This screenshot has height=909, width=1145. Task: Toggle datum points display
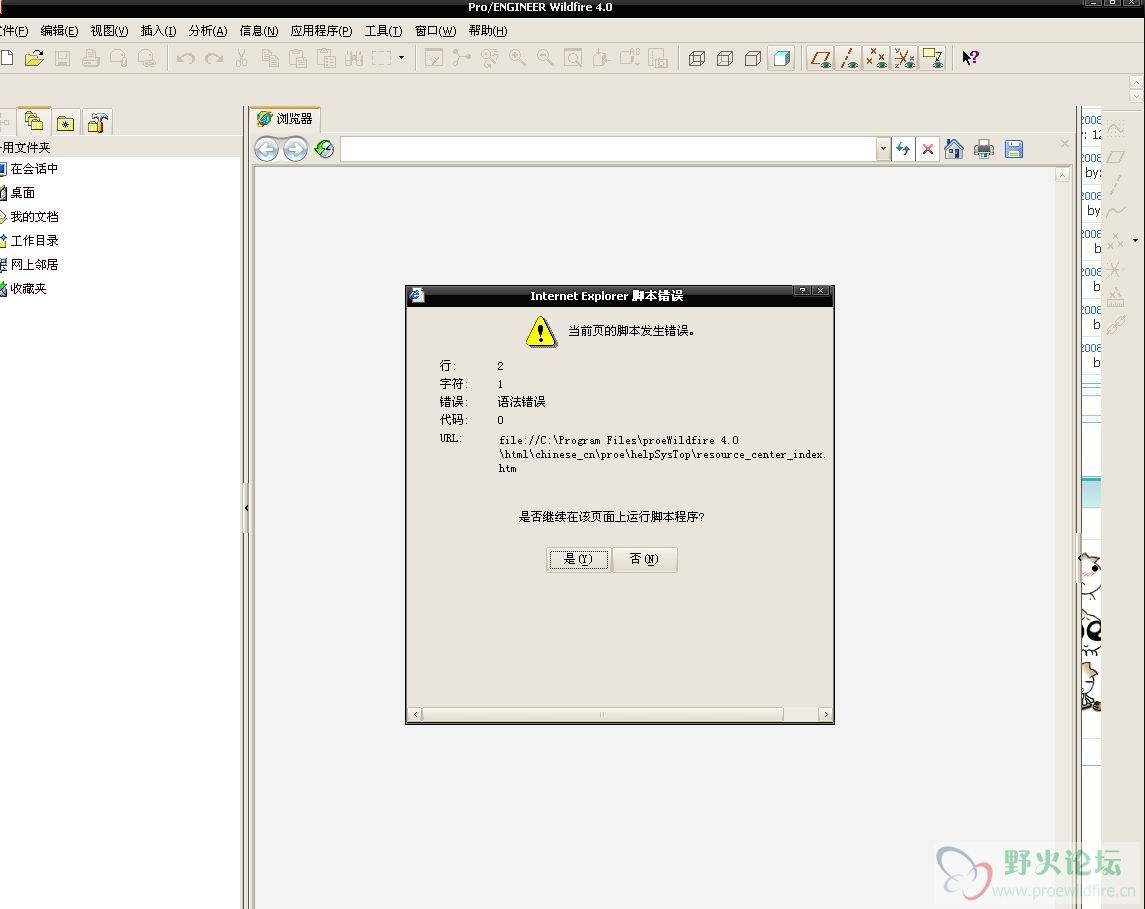pyautogui.click(x=876, y=58)
